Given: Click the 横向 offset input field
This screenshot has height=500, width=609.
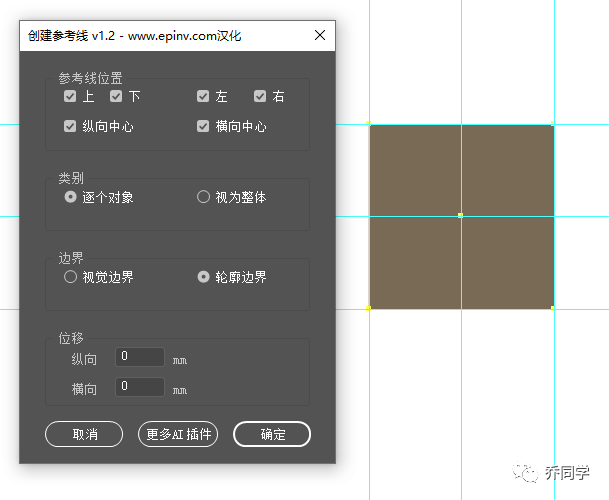Looking at the screenshot, I should 140,387.
